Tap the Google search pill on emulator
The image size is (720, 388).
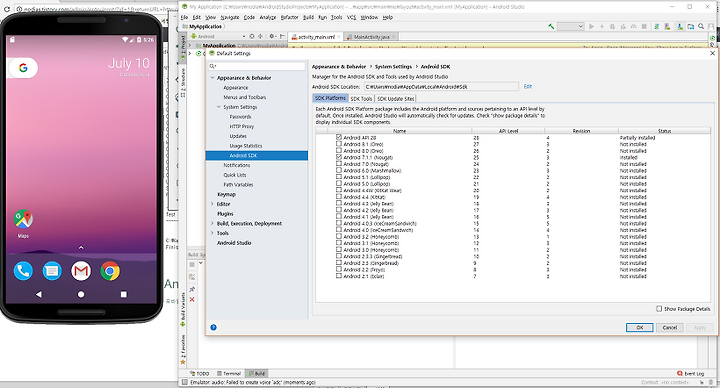[x=23, y=68]
